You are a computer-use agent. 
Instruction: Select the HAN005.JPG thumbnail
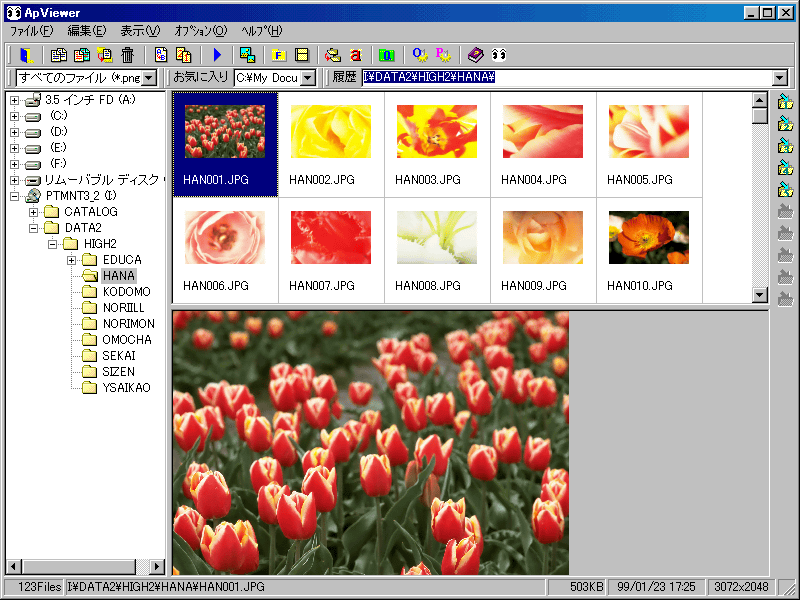[649, 144]
